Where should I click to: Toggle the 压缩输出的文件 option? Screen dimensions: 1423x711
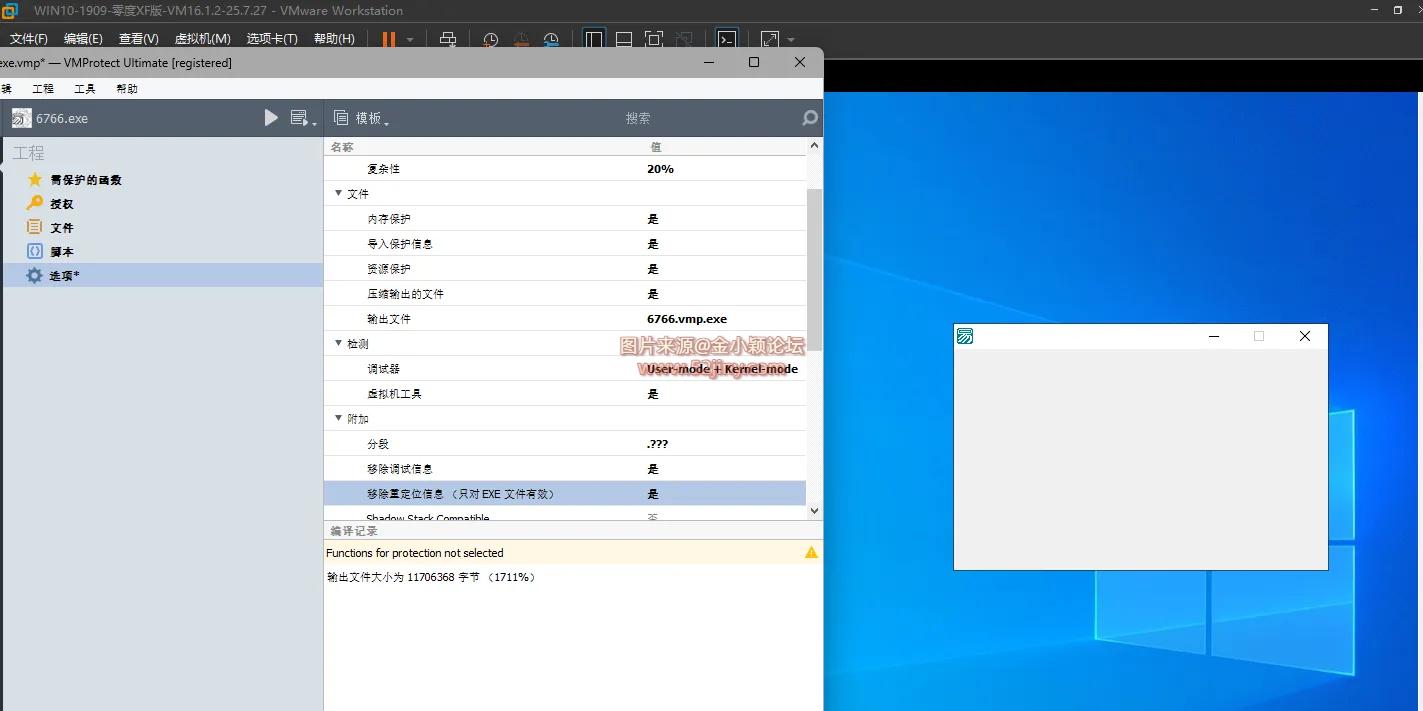(653, 293)
